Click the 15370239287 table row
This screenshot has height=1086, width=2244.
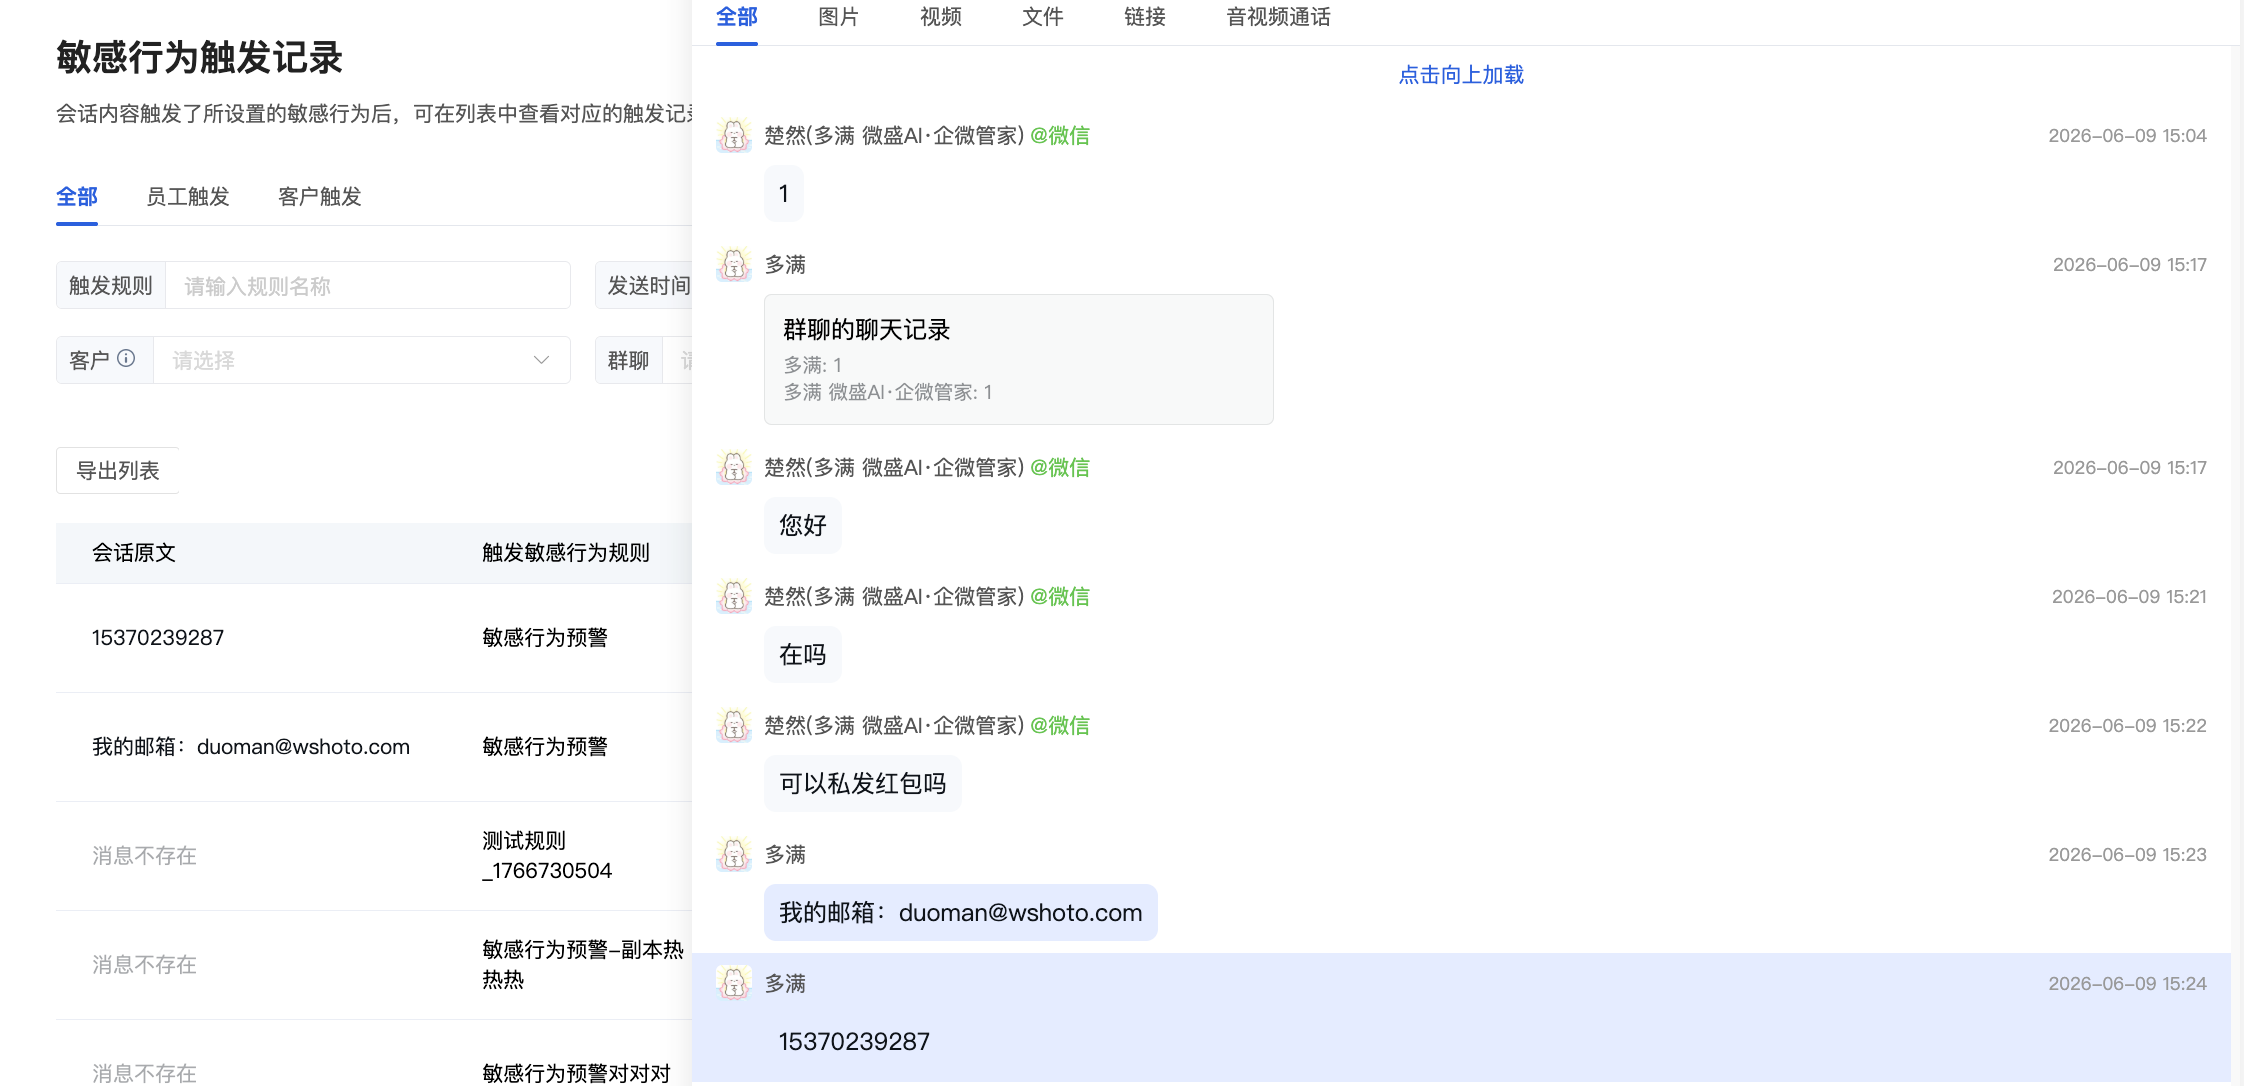click(x=374, y=638)
